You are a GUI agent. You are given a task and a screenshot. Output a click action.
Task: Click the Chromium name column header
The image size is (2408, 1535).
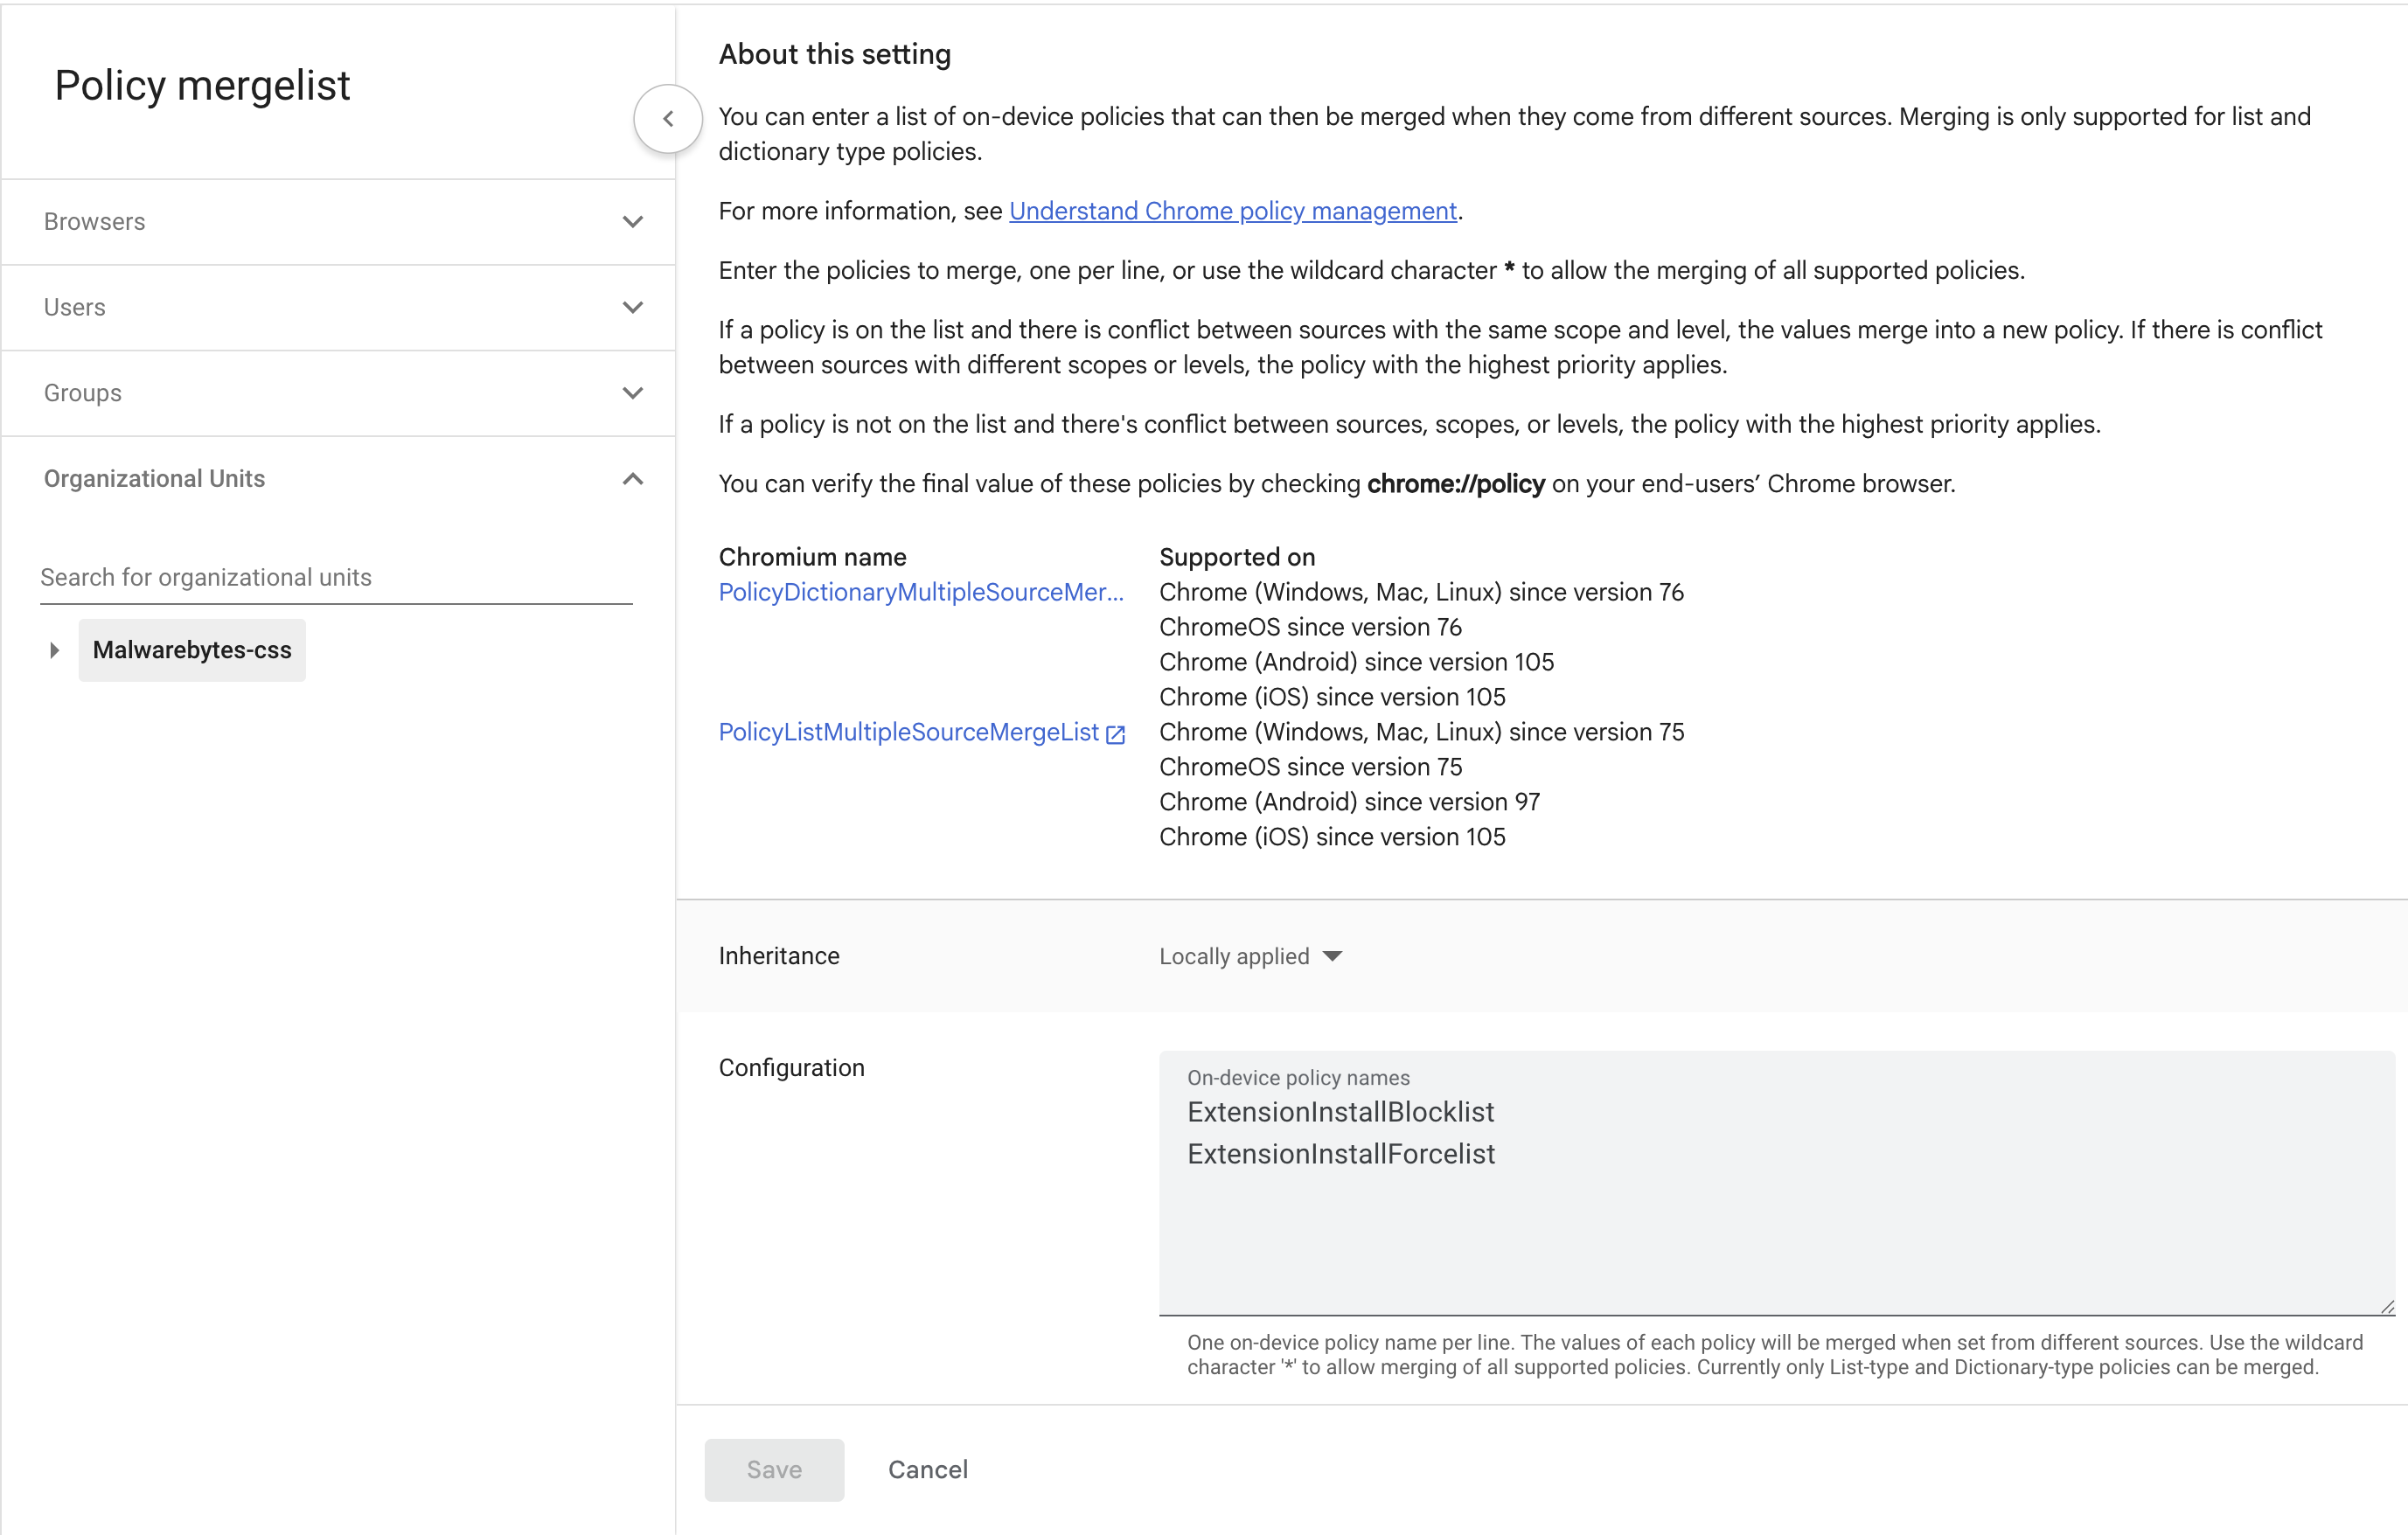pos(813,557)
